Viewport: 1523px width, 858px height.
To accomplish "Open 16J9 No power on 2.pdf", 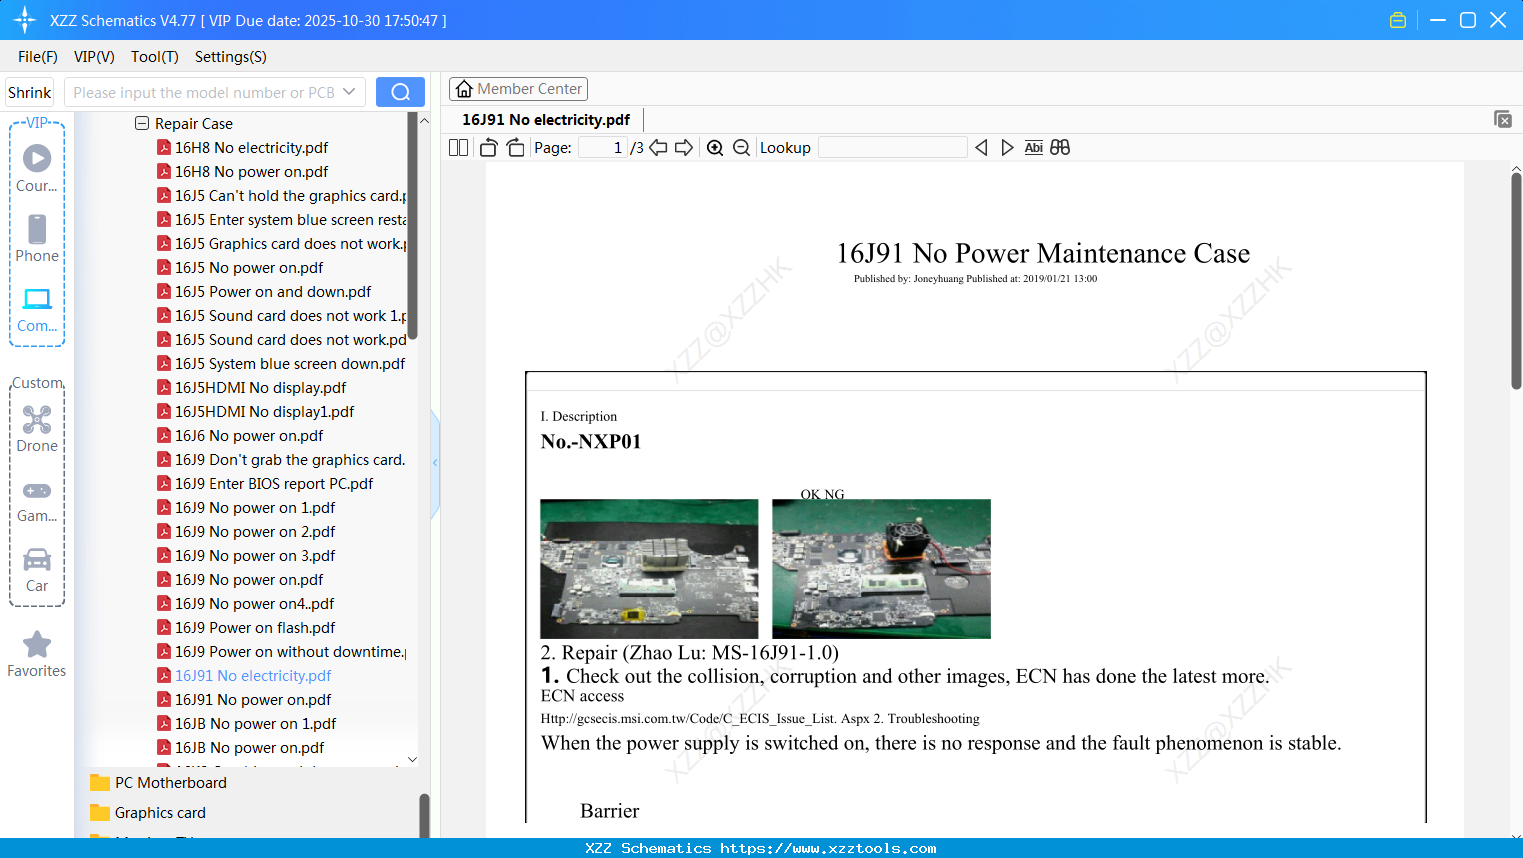I will coord(246,532).
